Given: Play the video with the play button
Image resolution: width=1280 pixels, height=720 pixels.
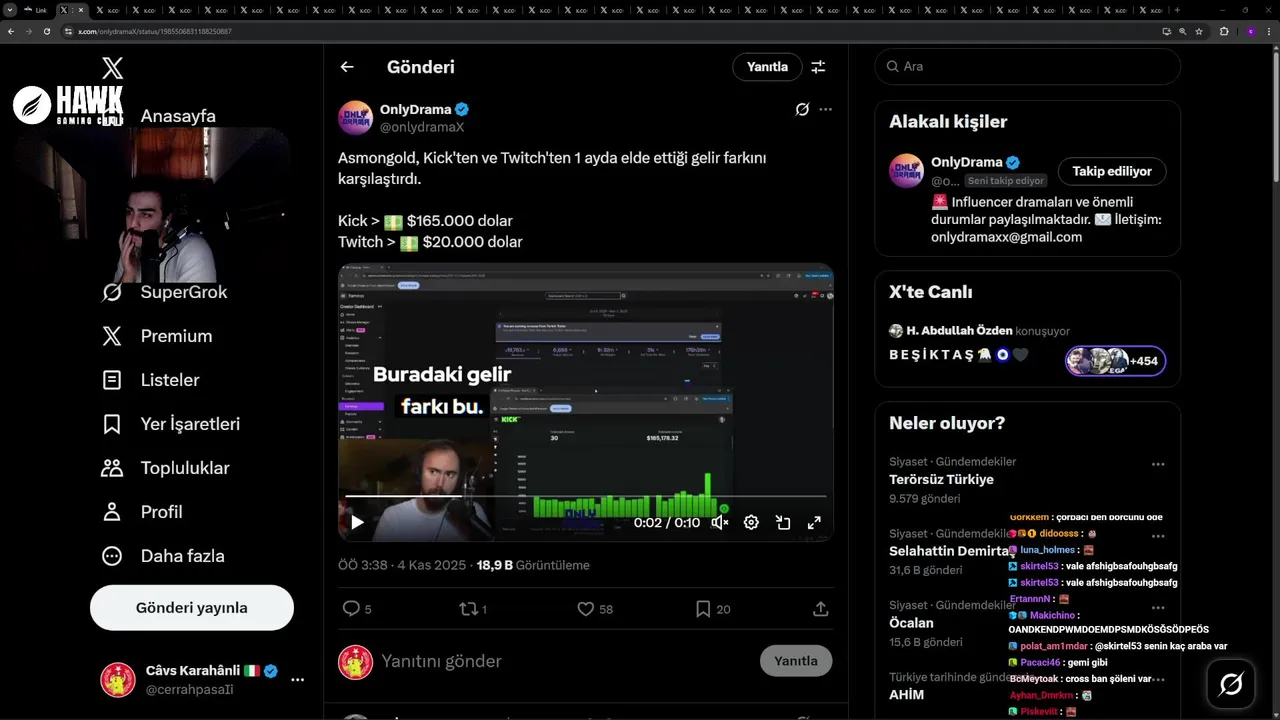Looking at the screenshot, I should pyautogui.click(x=357, y=522).
